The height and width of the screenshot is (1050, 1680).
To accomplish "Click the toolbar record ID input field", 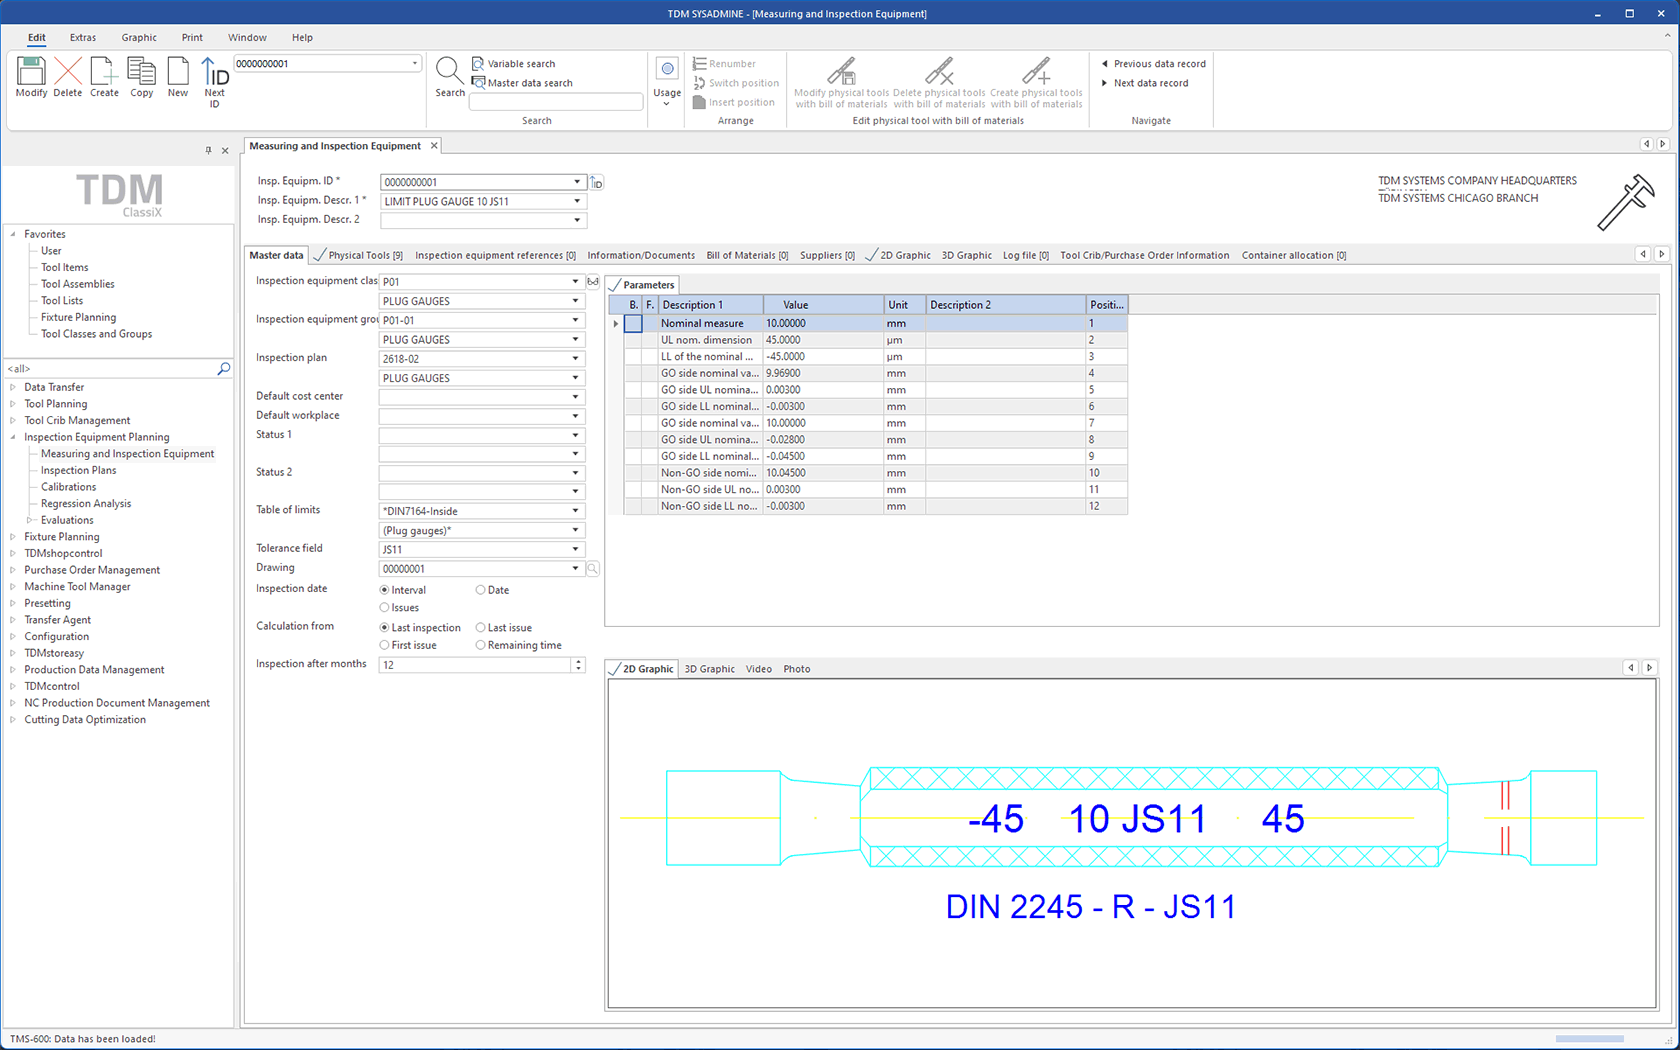I will 327,64.
